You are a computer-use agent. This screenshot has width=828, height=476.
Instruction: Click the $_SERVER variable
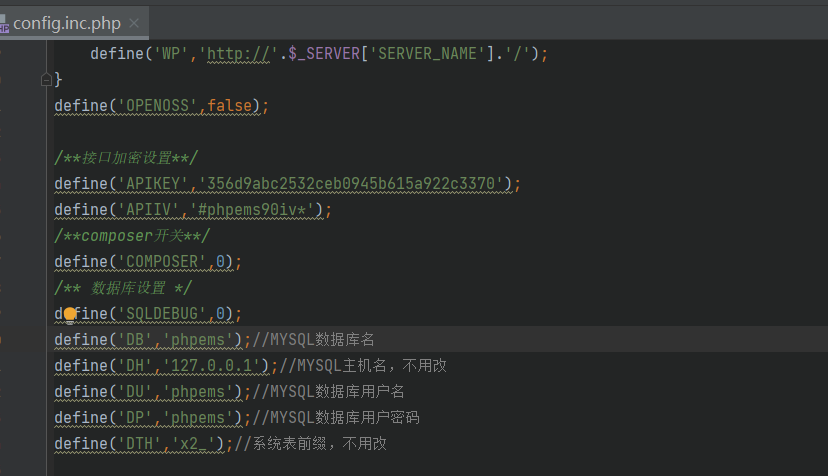[x=324, y=53]
